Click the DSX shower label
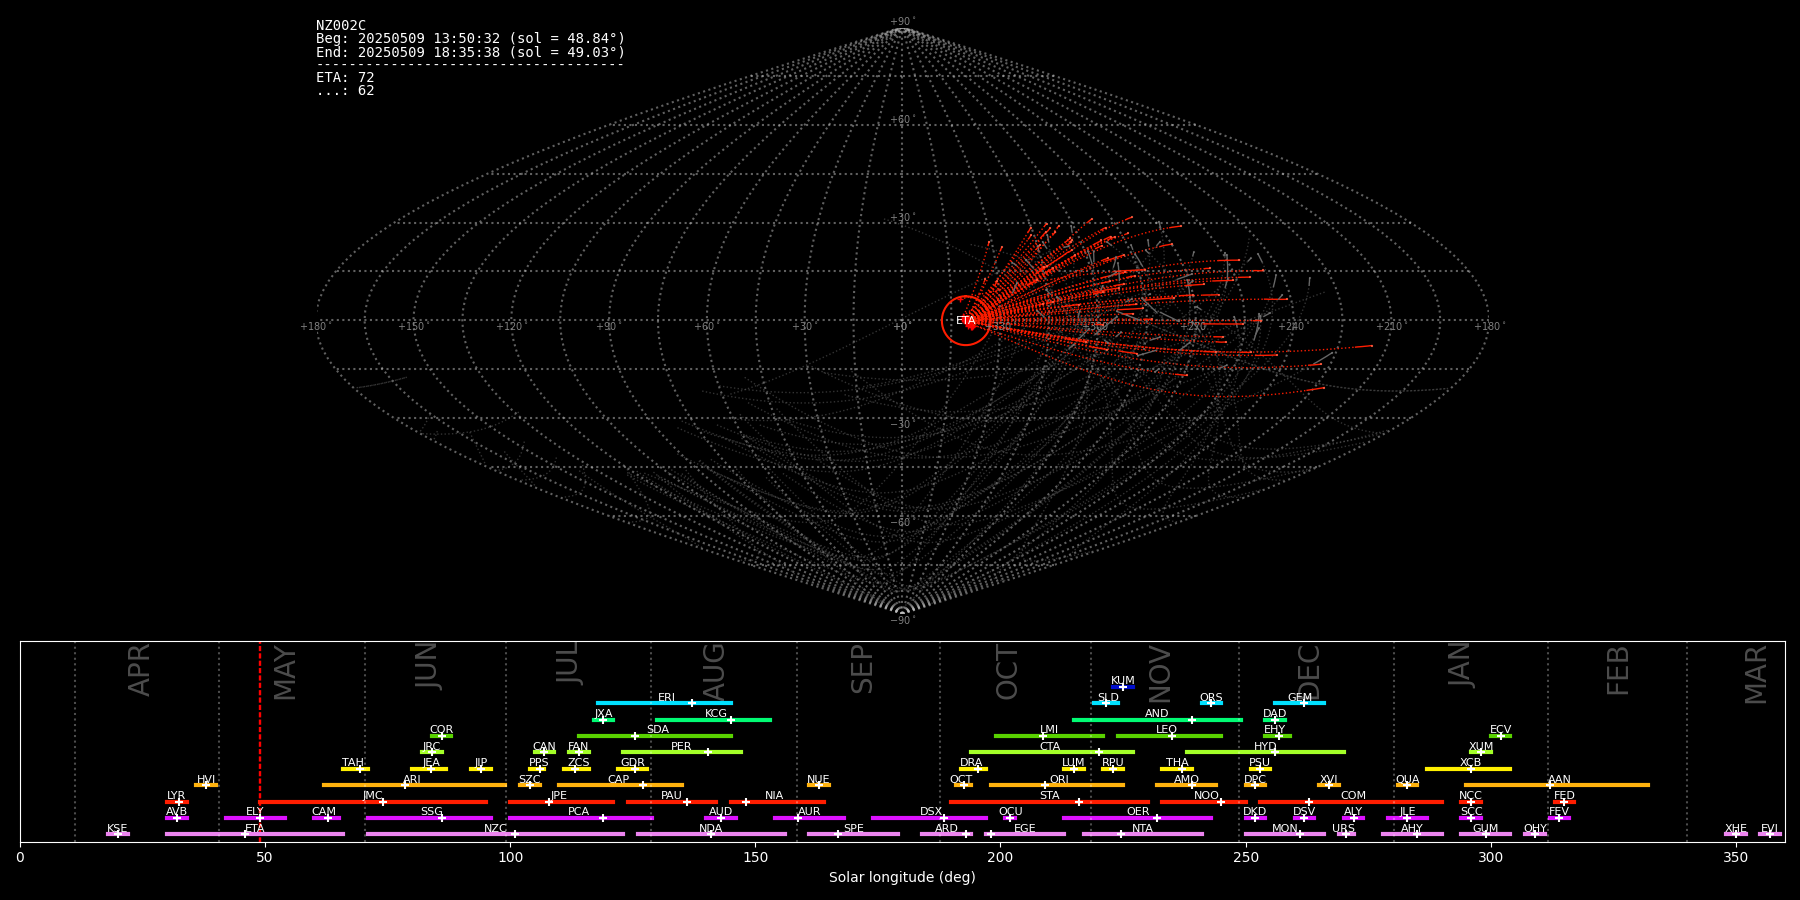The height and width of the screenshot is (900, 1800). coord(931,812)
